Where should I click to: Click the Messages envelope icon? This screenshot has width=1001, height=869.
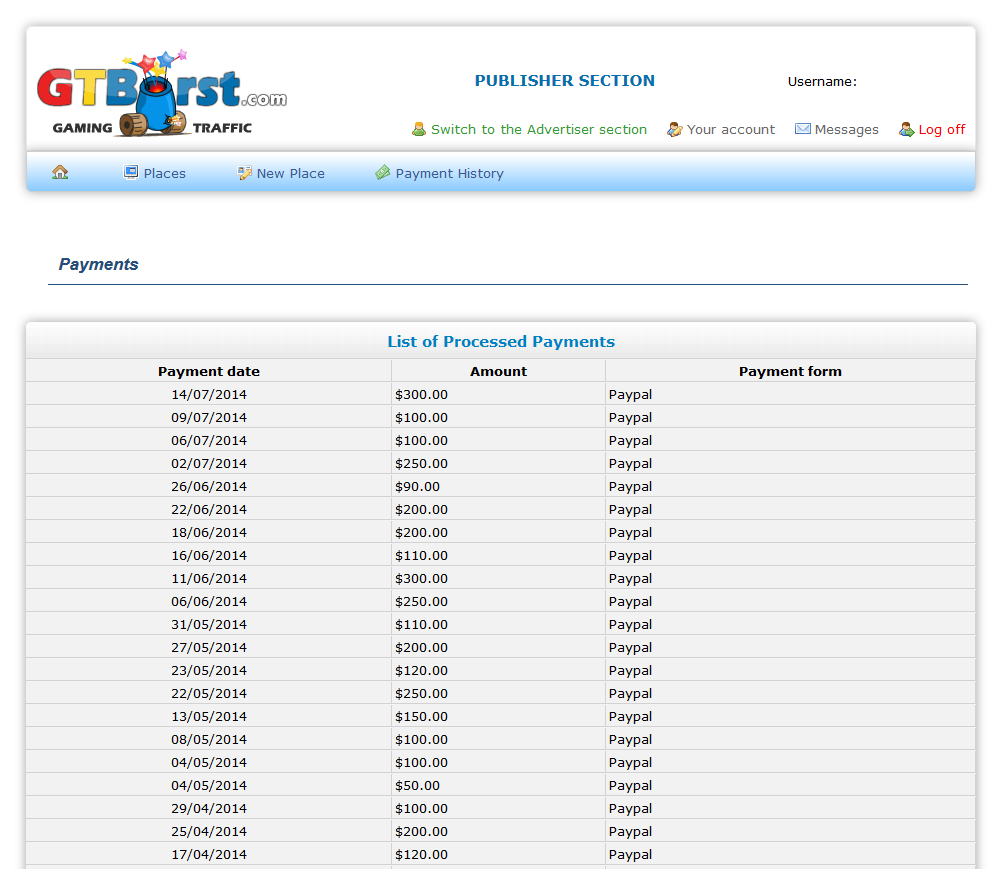click(802, 129)
